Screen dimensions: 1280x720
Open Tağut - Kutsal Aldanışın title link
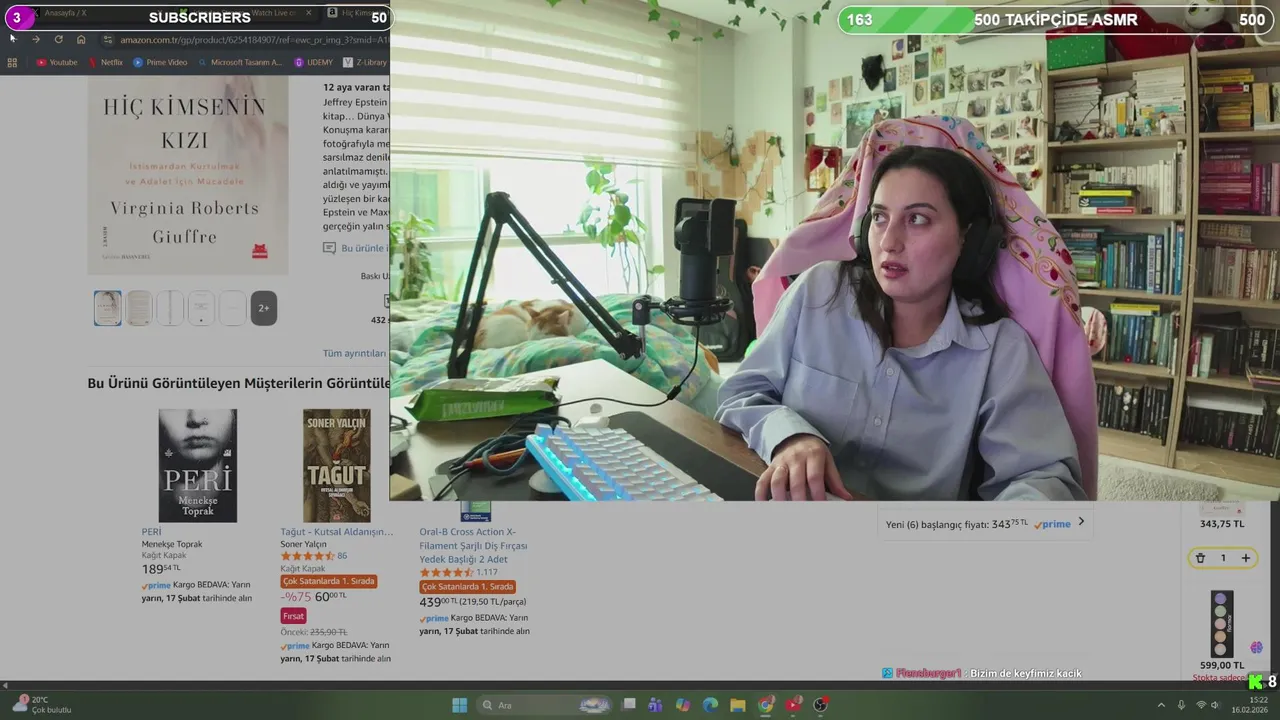click(x=337, y=532)
